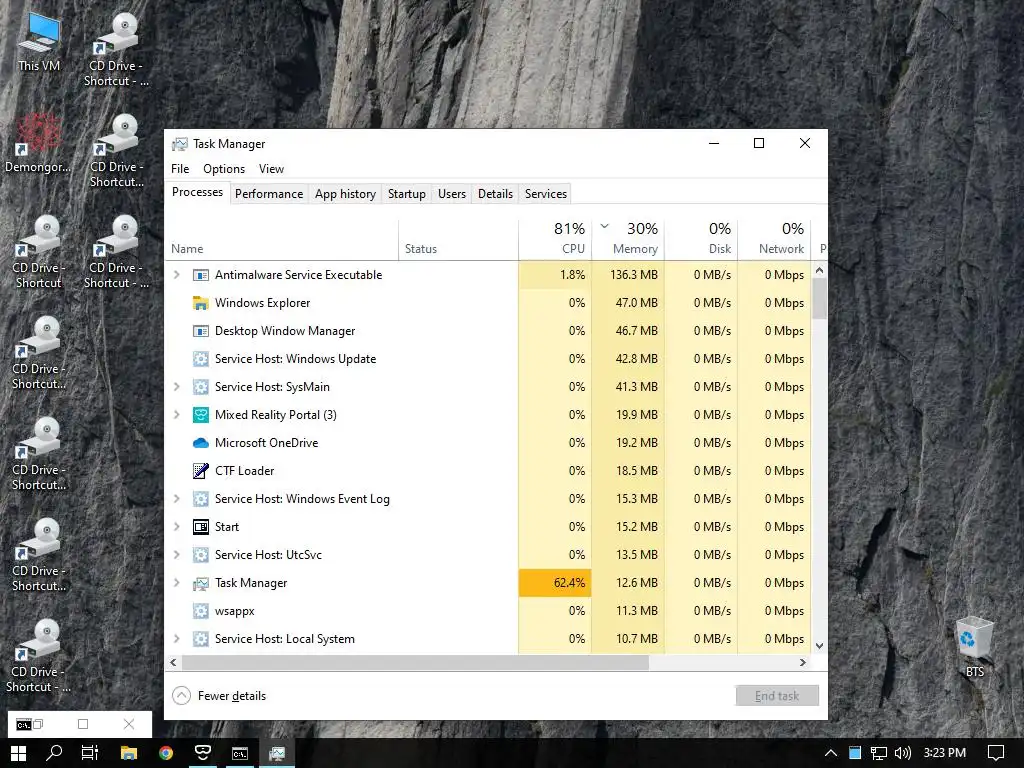Click the wsappx process gear icon
Viewport: 1024px width, 768px height.
(200, 611)
